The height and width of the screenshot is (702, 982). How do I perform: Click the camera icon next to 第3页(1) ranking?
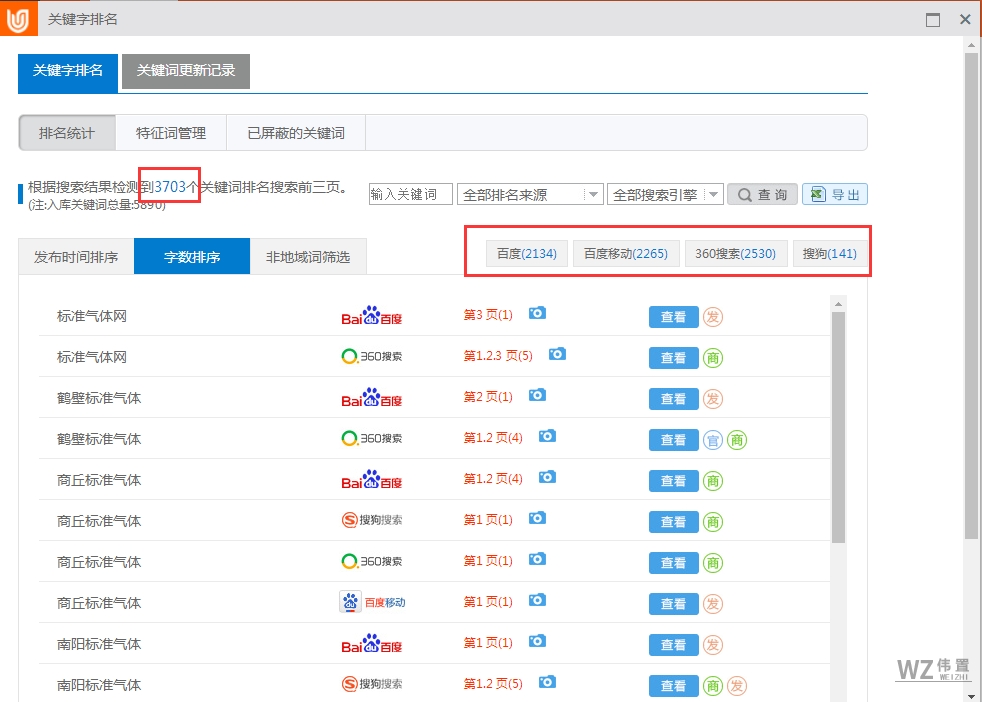tap(537, 313)
